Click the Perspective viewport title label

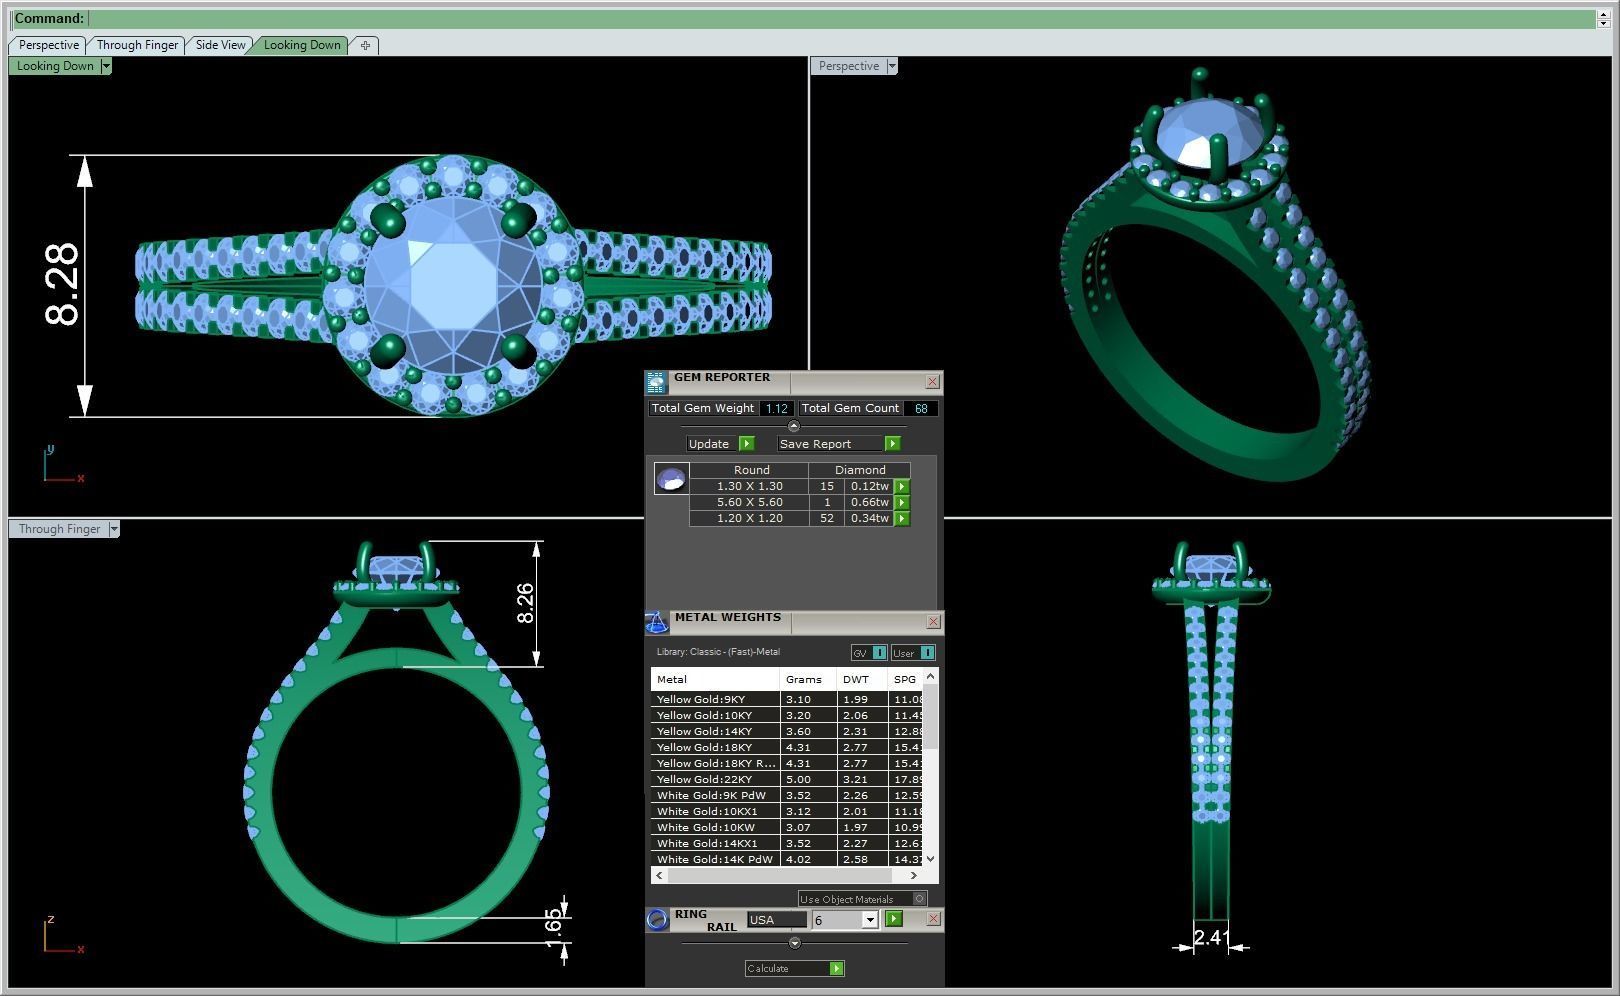849,66
